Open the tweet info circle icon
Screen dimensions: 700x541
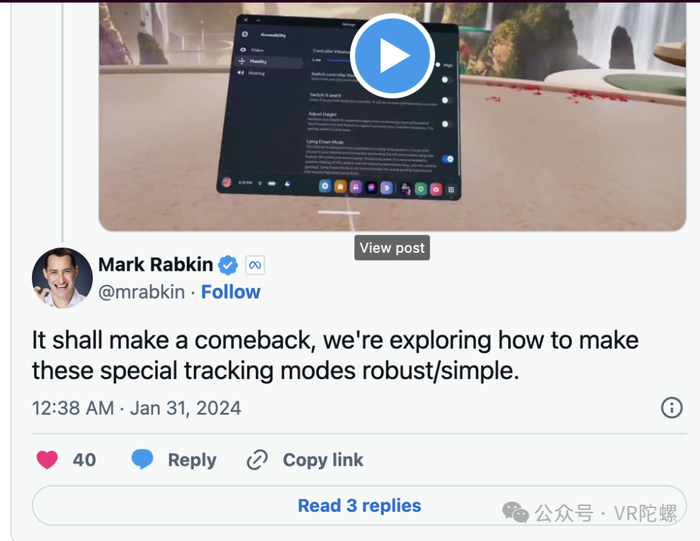(671, 408)
